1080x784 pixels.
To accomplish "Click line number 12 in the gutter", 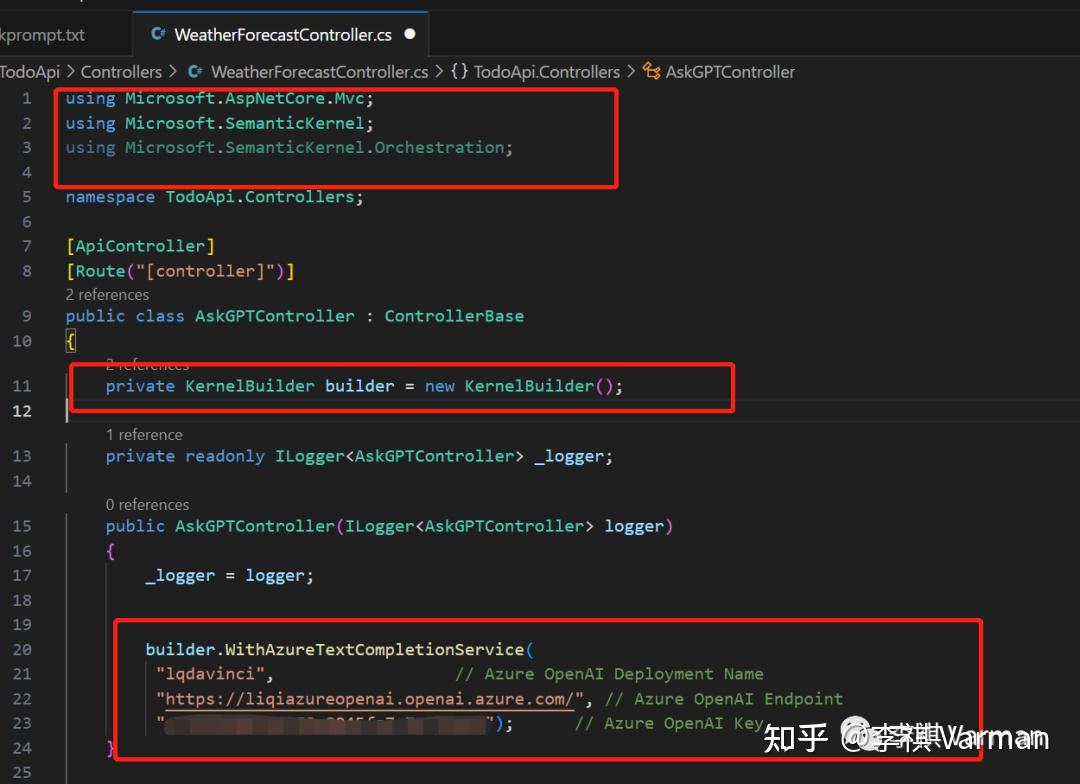I will (22, 411).
